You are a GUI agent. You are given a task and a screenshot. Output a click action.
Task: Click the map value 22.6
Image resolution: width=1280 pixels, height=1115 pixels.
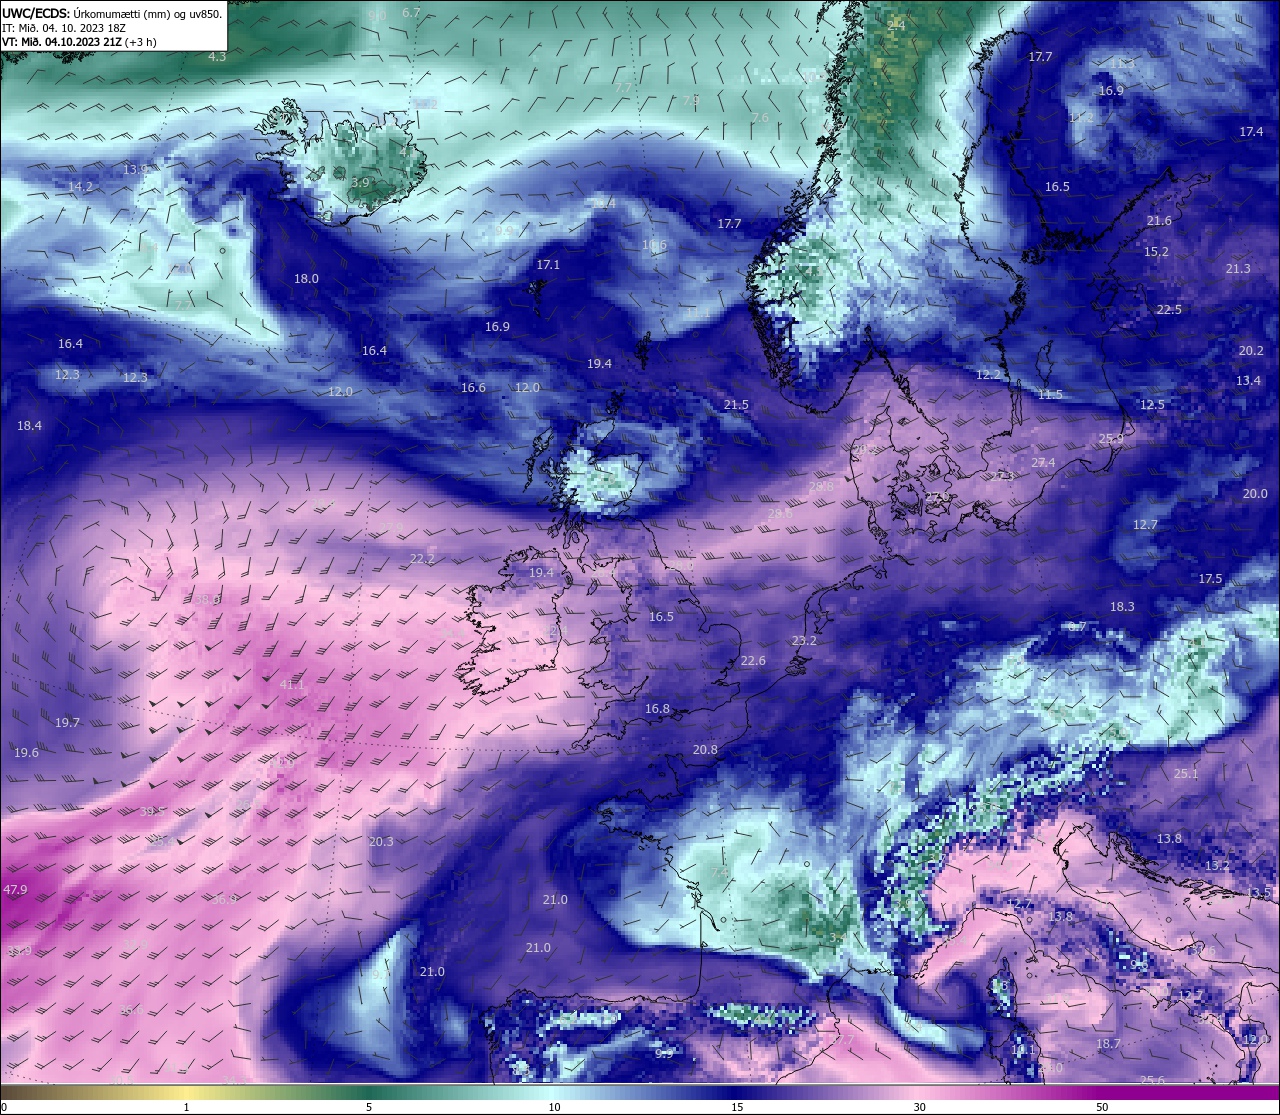(753, 660)
